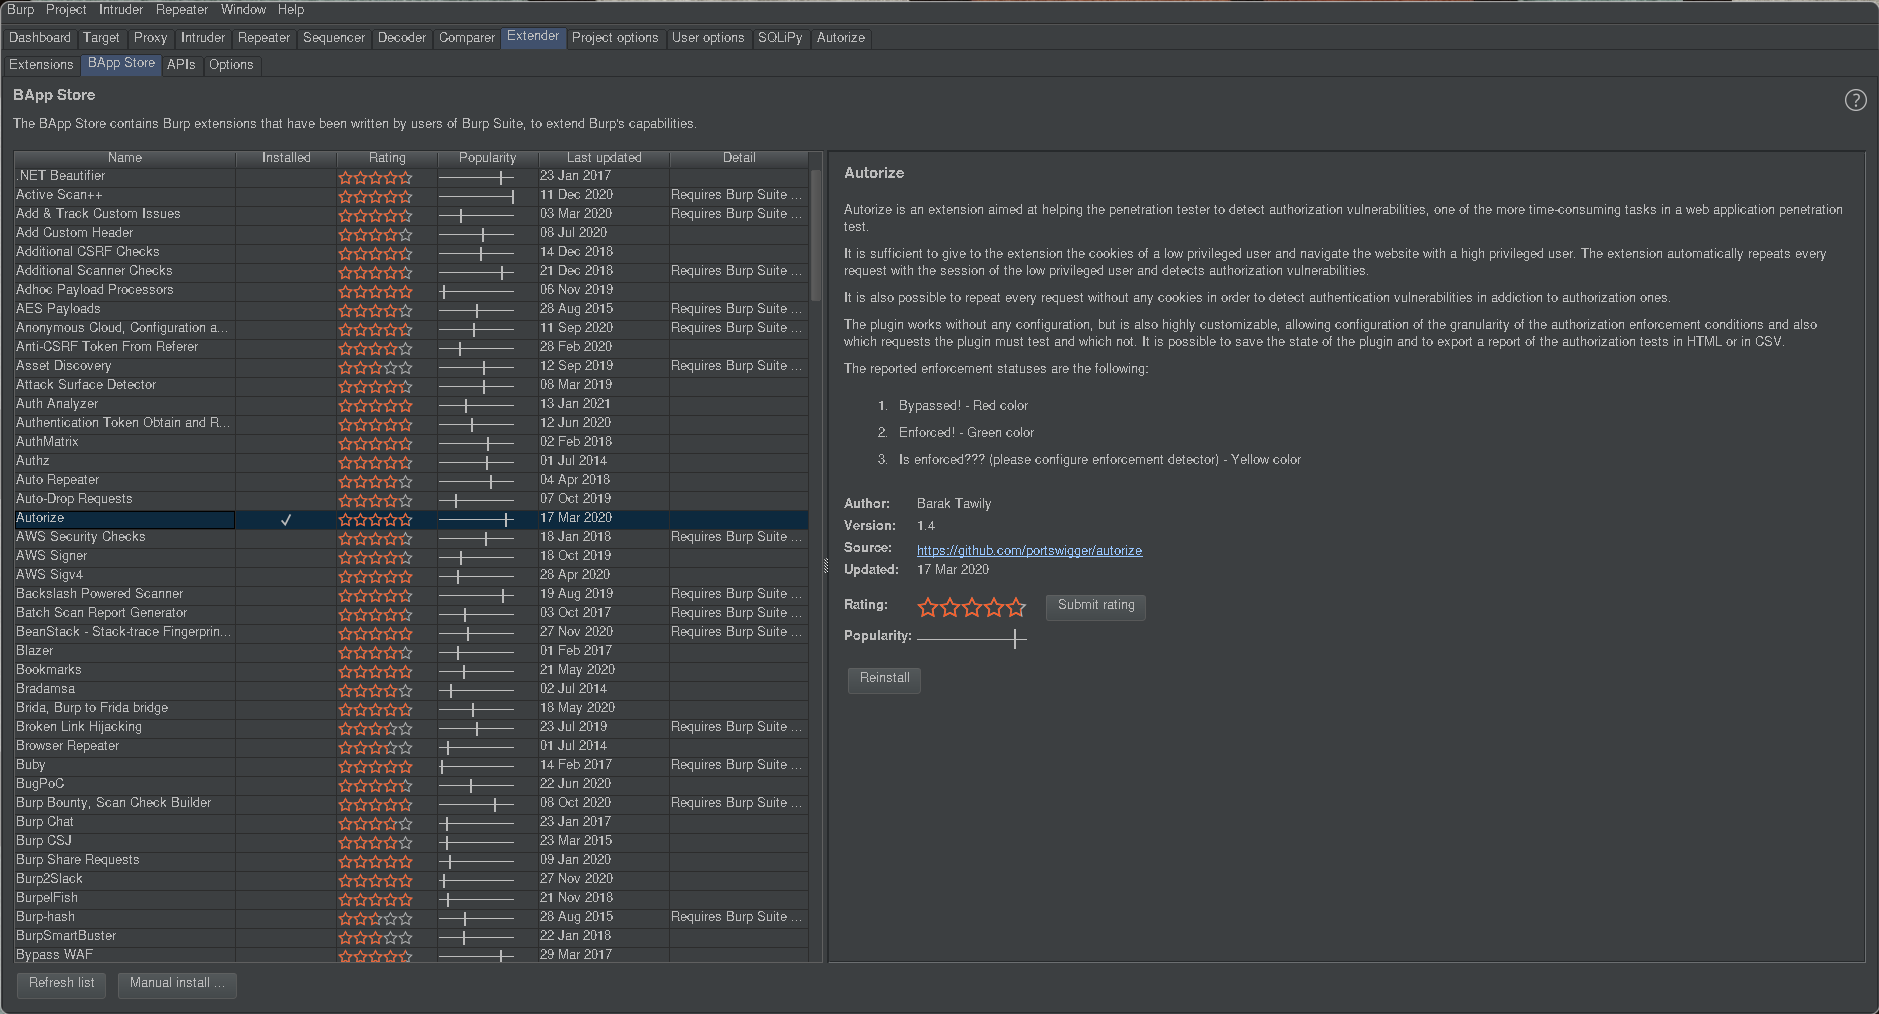This screenshot has width=1879, height=1014.
Task: Click the Submit rating button
Action: (1095, 605)
